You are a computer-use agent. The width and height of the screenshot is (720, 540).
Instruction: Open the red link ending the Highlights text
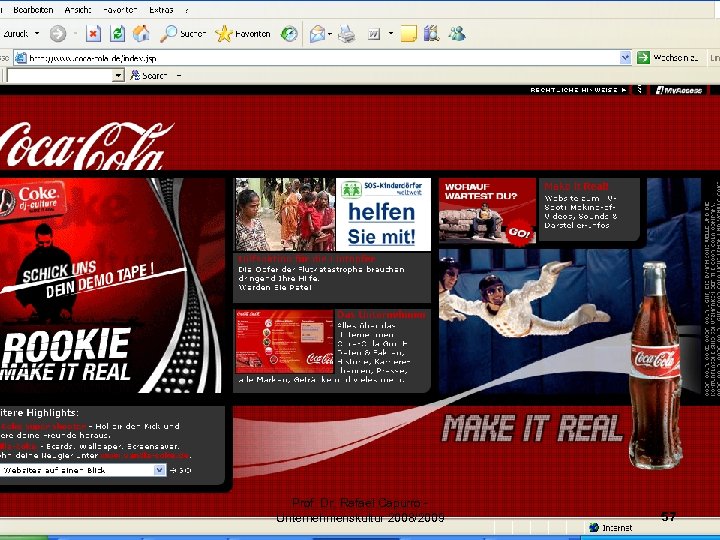coord(145,456)
